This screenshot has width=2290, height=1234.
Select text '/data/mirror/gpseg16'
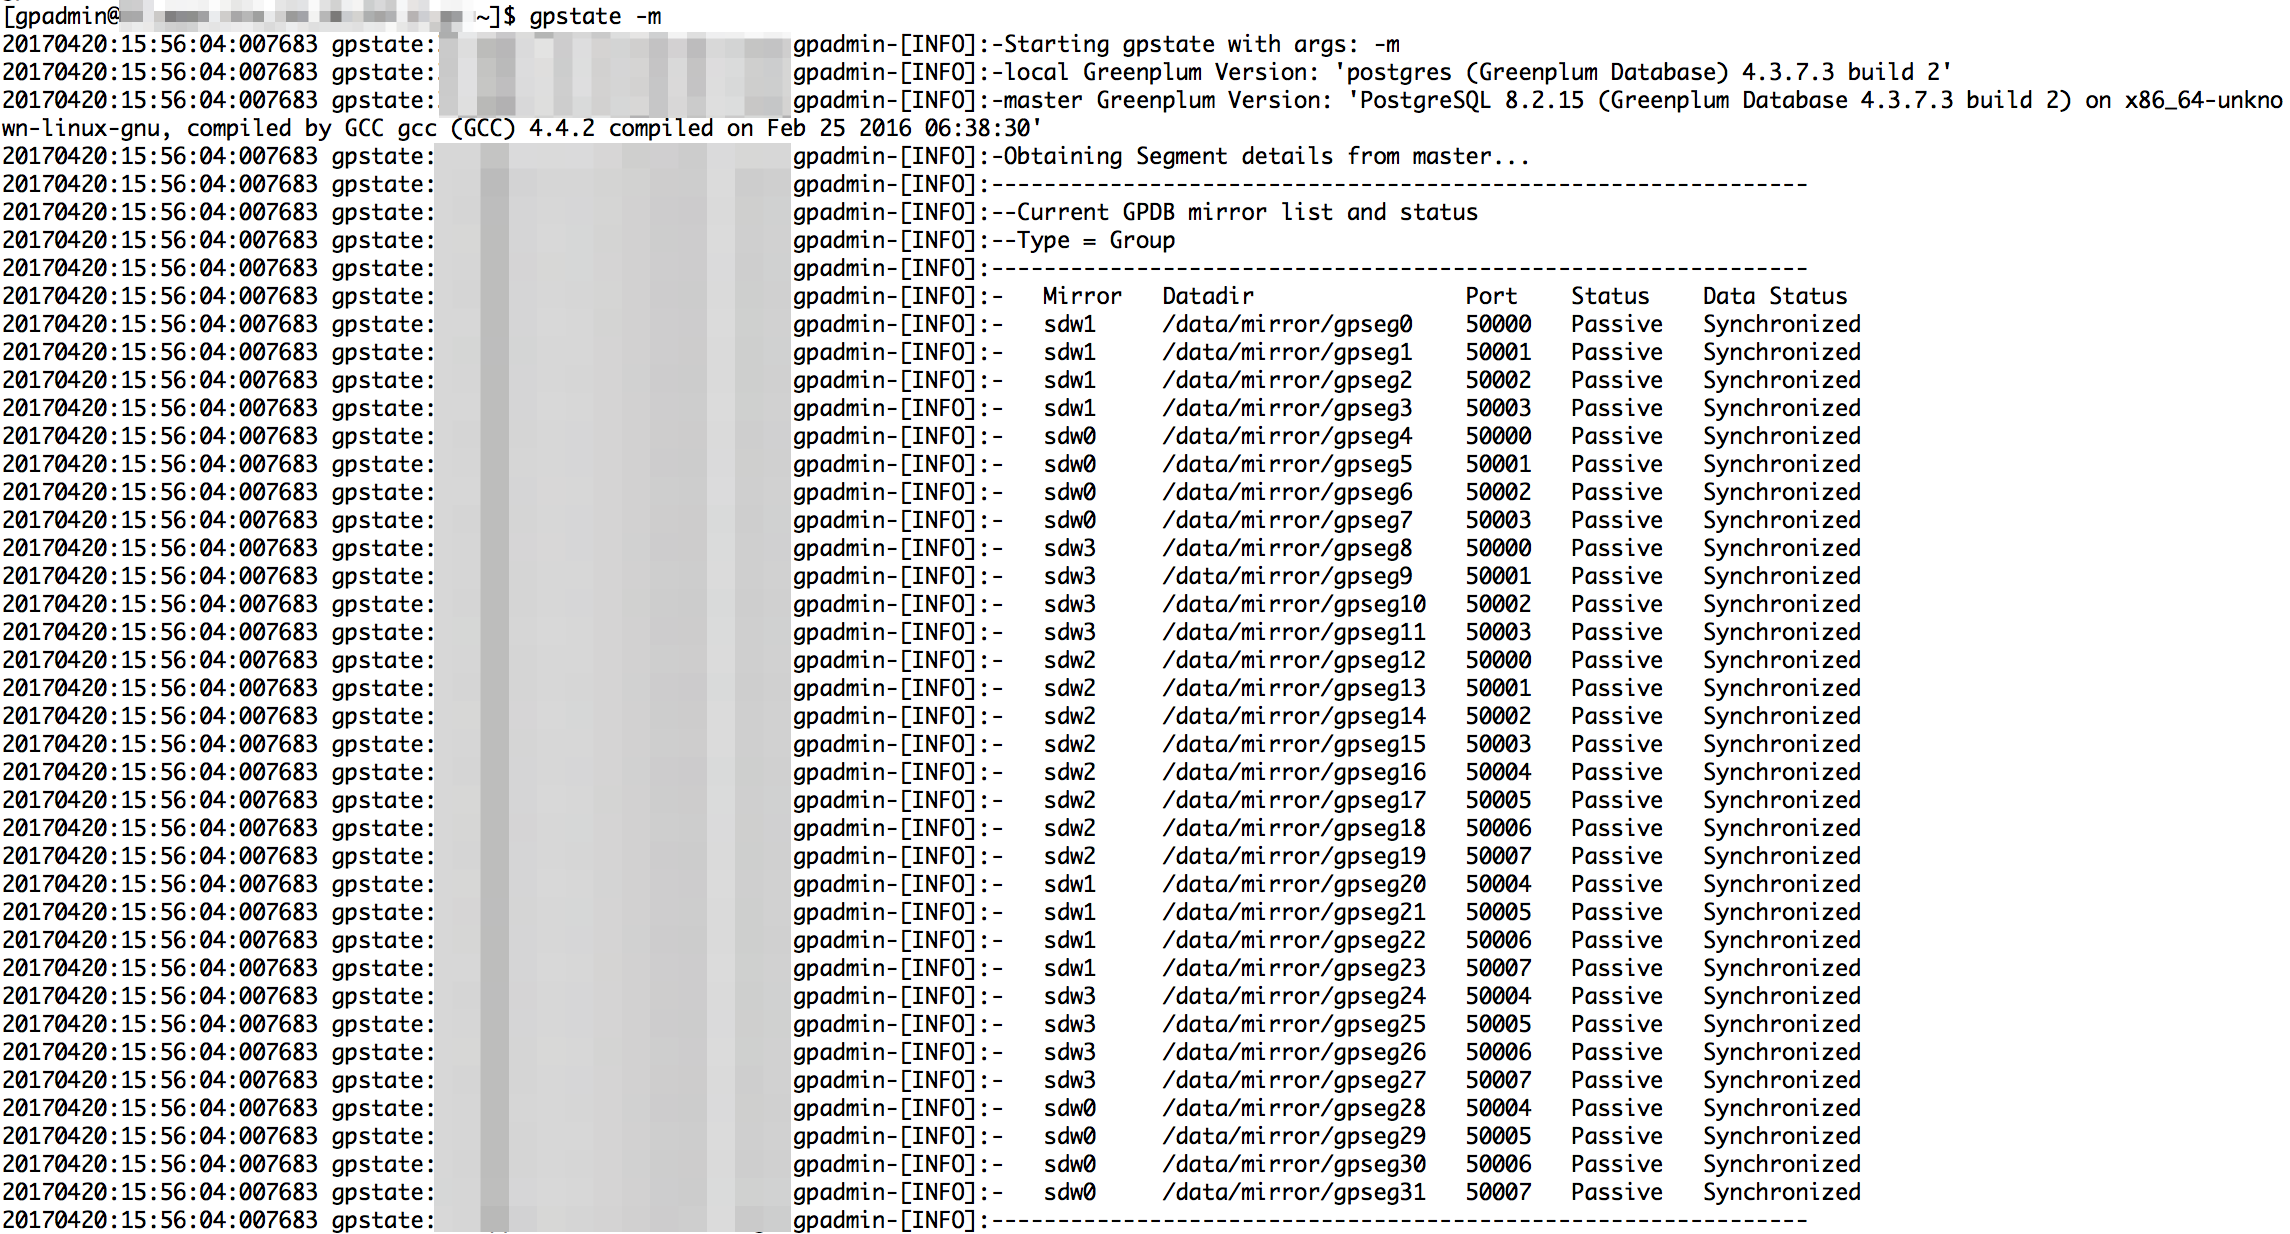click(x=1294, y=772)
